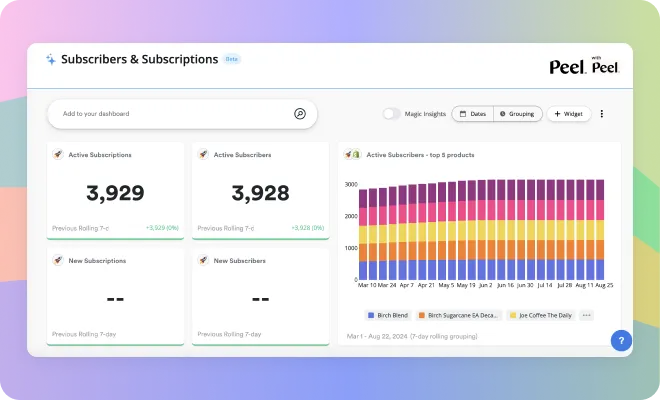Click the with Peel logo at far right
The width and height of the screenshot is (660, 400).
[606, 65]
